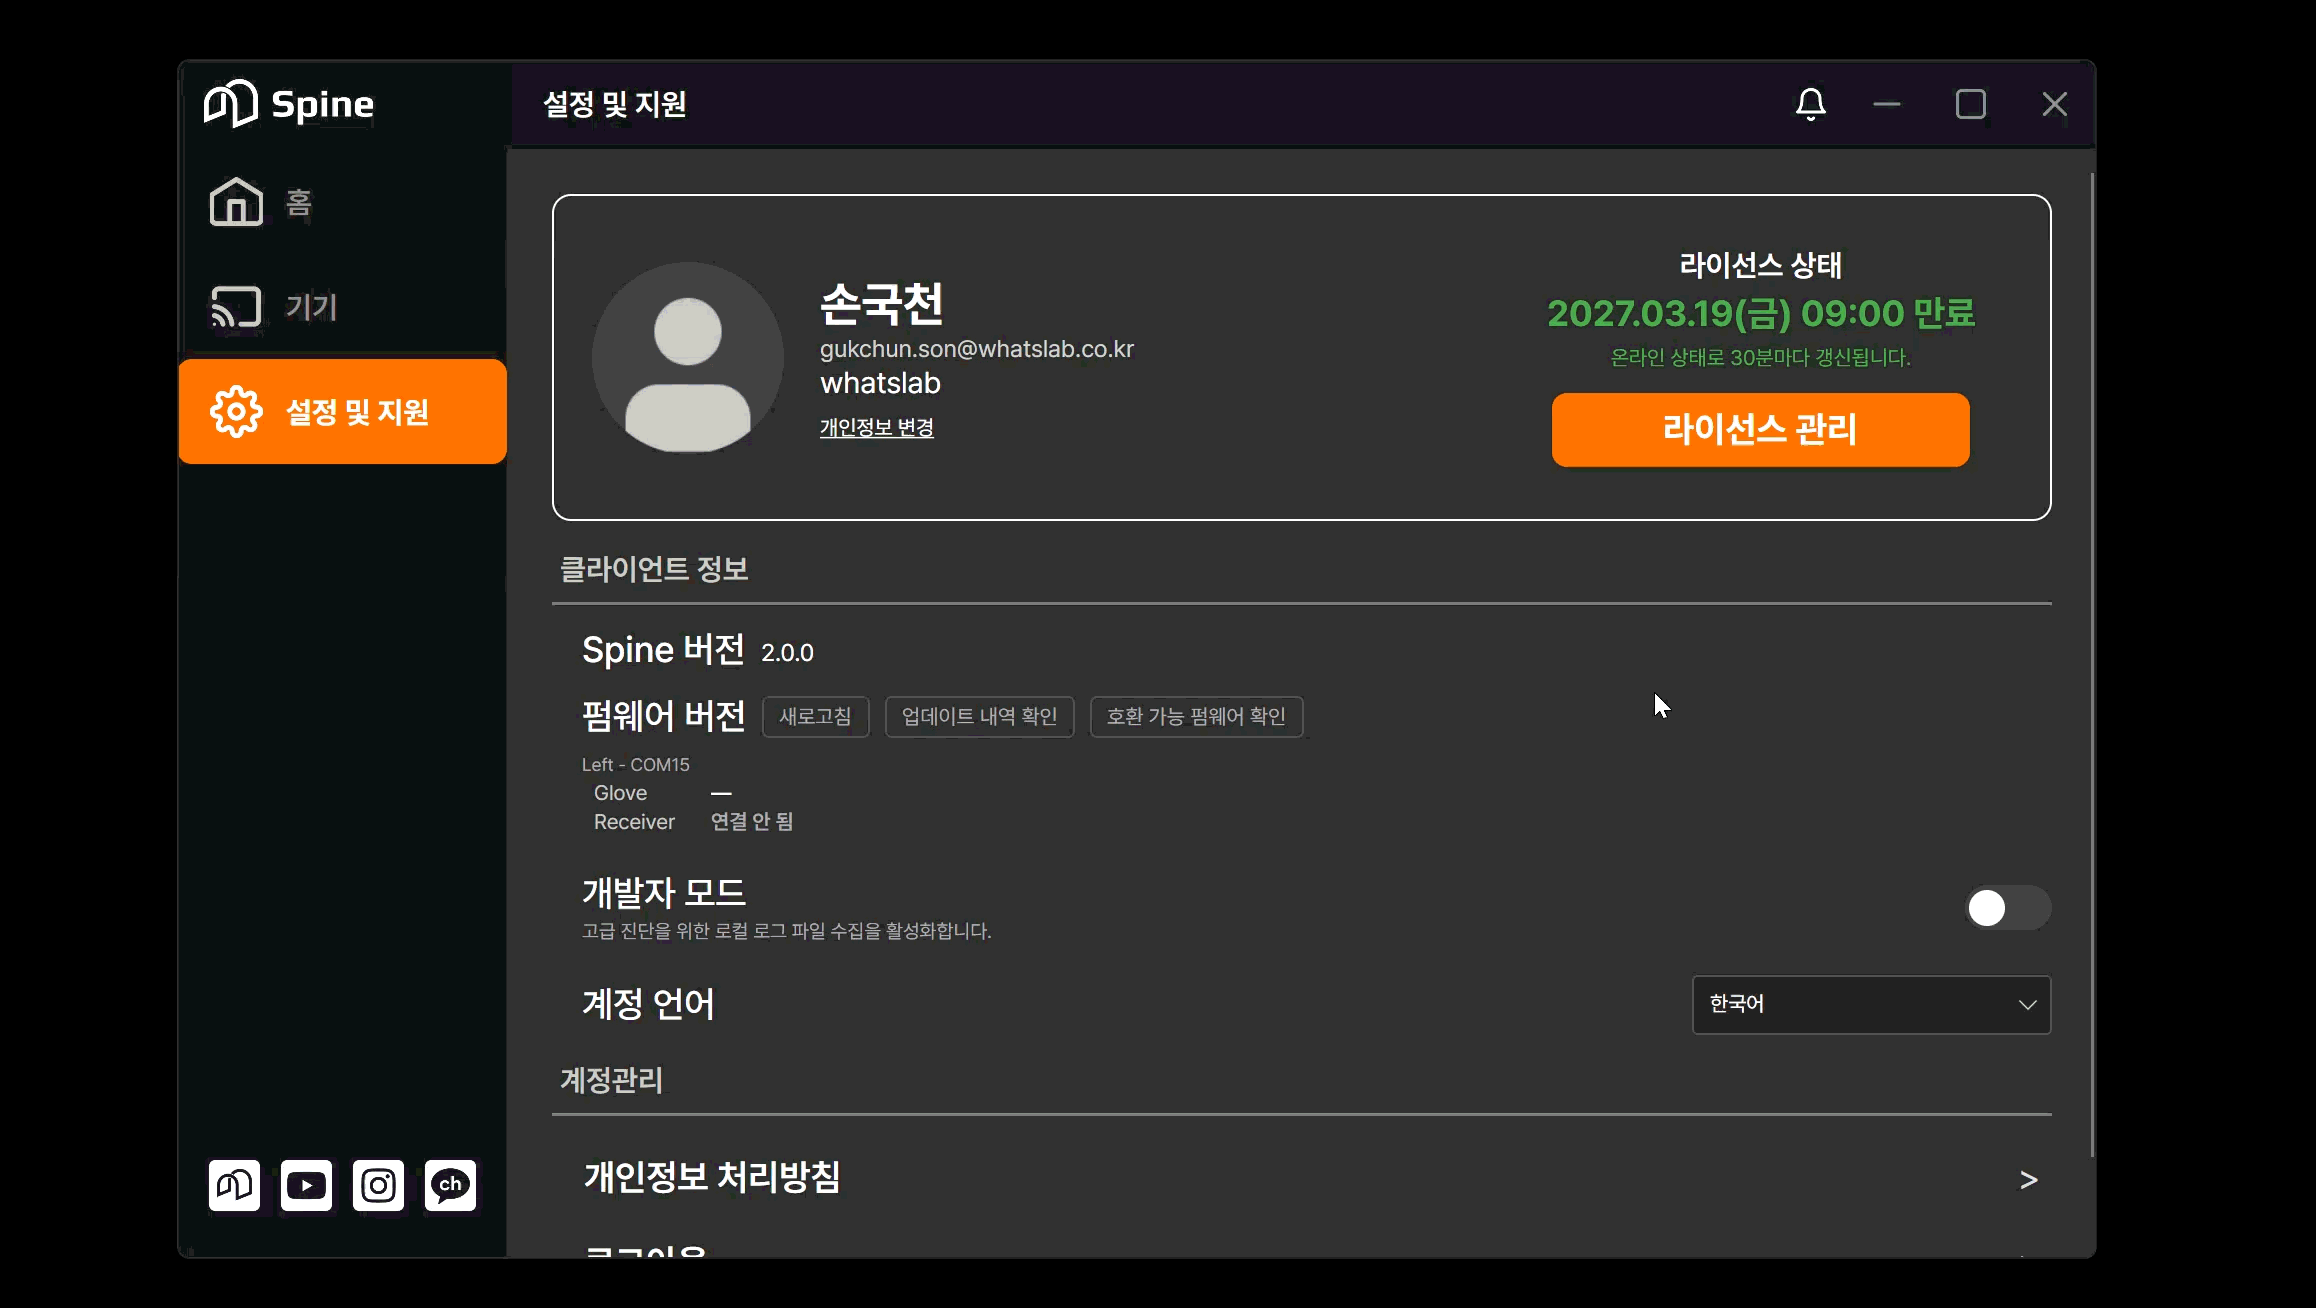
Task: Click the user profile avatar picture
Action: click(688, 357)
